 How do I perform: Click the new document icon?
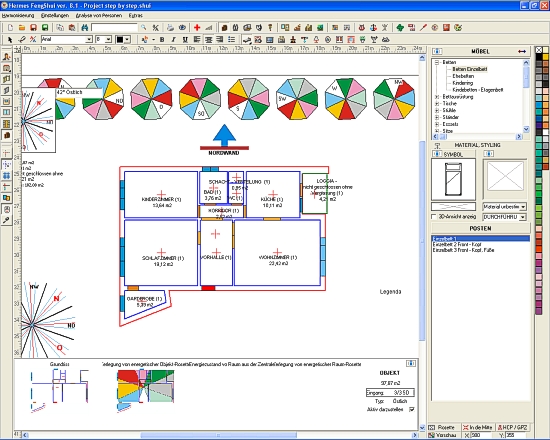point(10,27)
